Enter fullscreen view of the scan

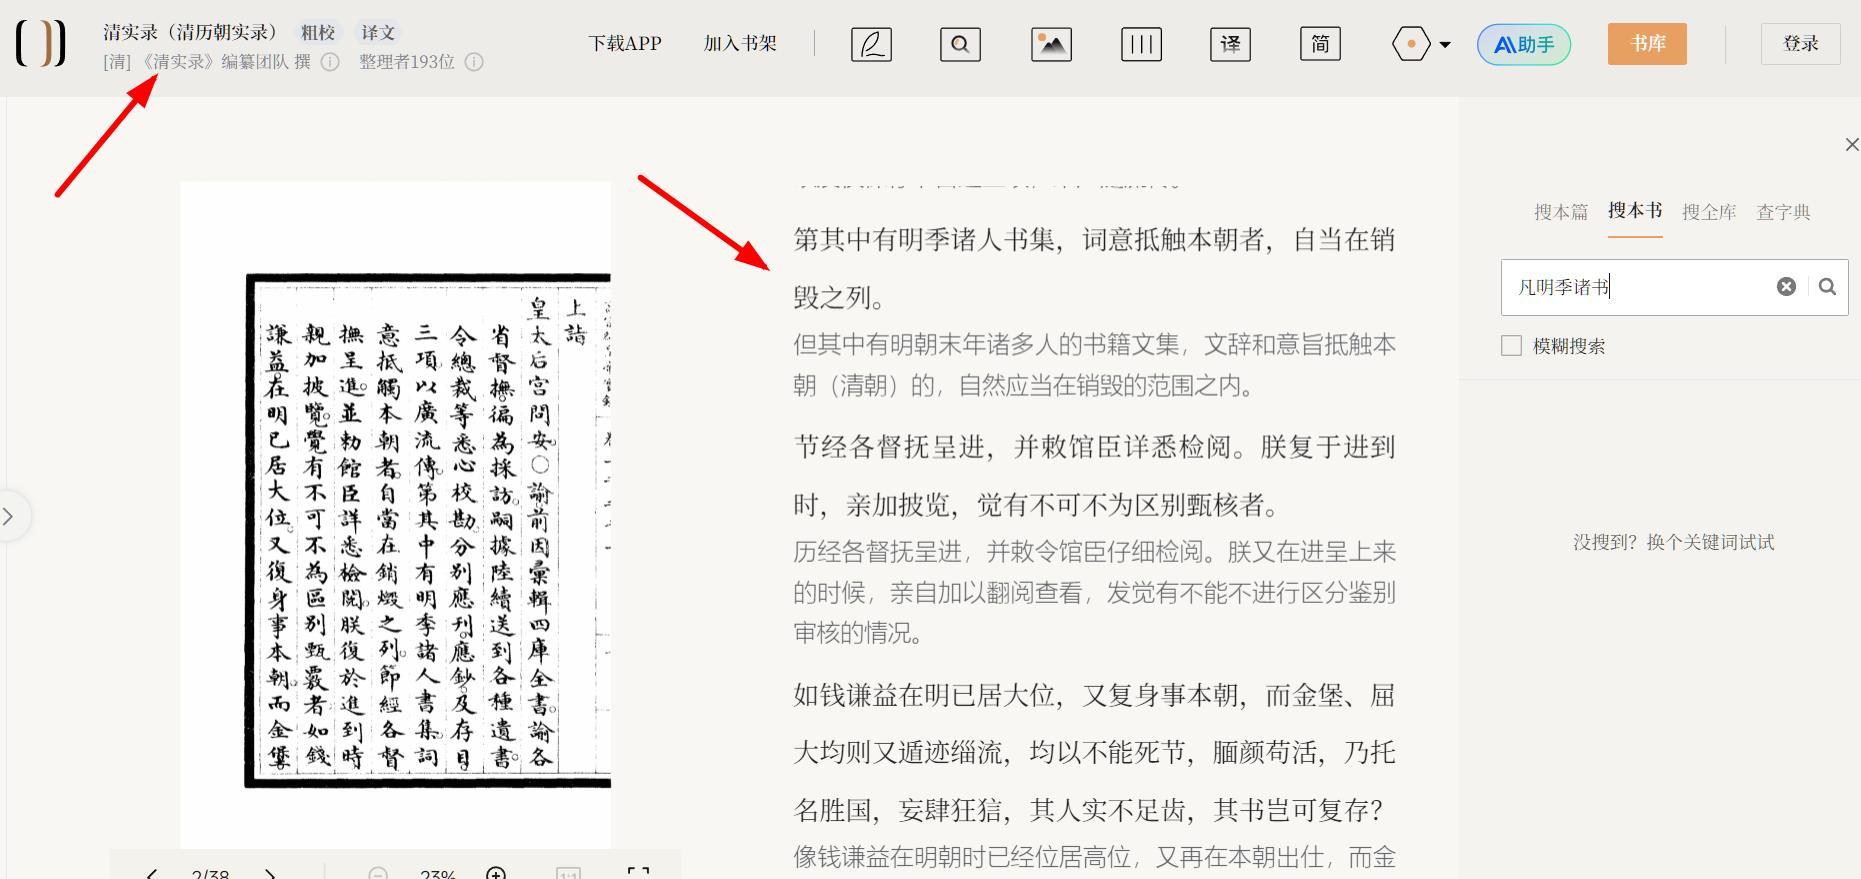pos(639,873)
